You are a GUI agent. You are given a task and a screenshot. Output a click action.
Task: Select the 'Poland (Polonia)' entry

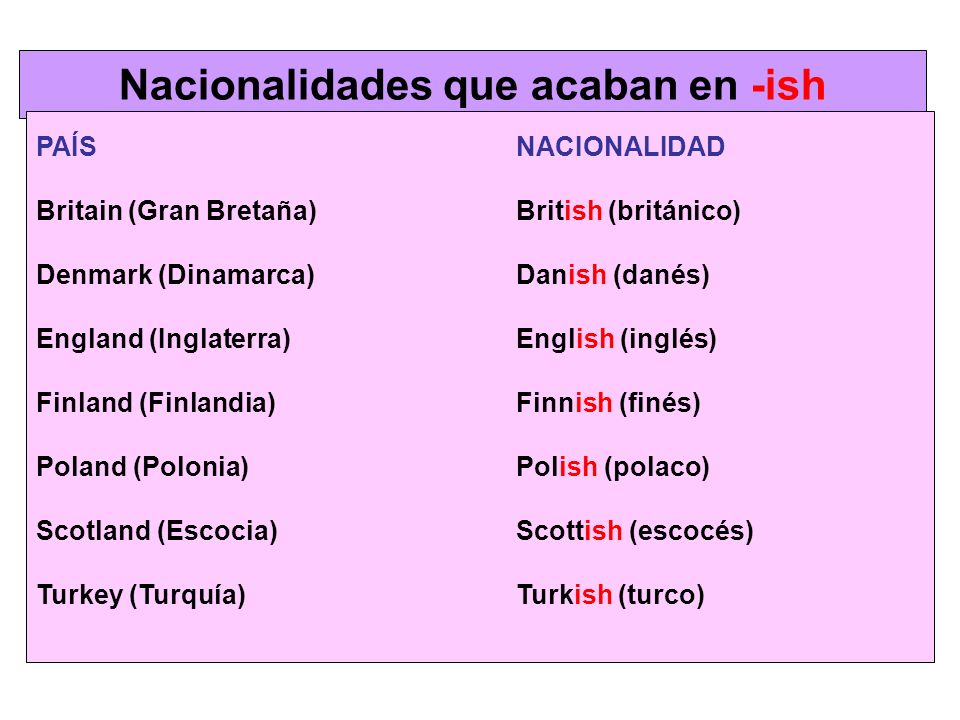click(x=143, y=467)
